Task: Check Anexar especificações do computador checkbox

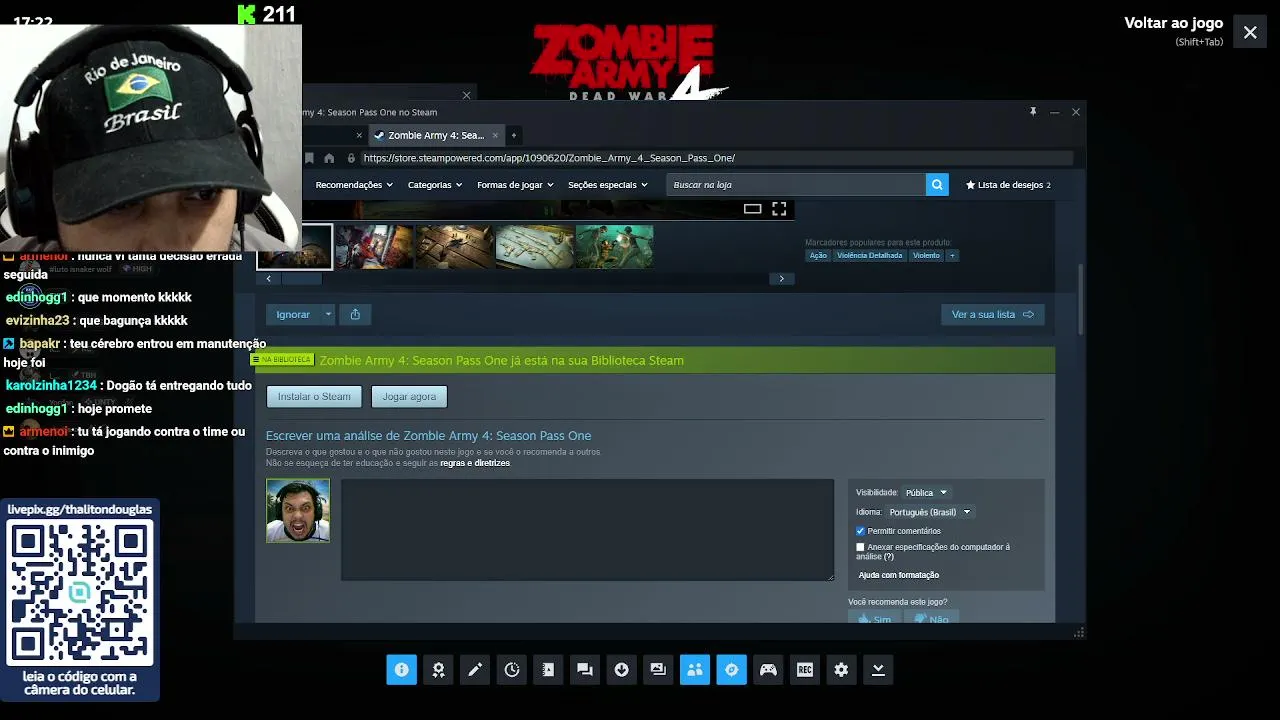Action: (x=860, y=547)
